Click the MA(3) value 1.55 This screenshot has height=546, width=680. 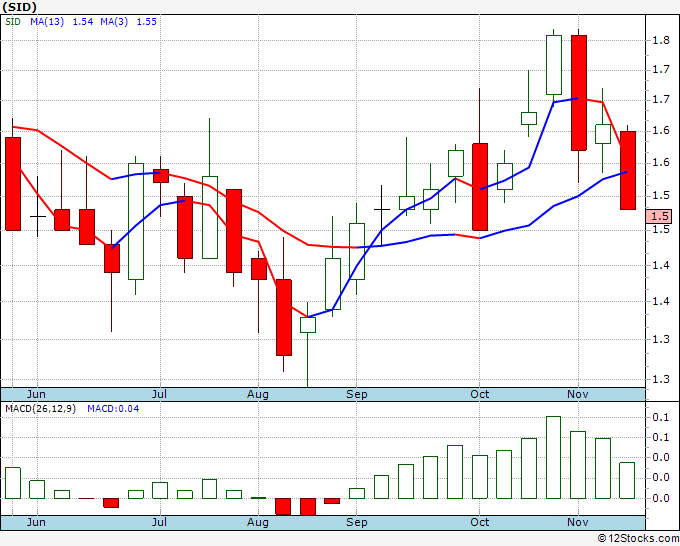point(147,22)
